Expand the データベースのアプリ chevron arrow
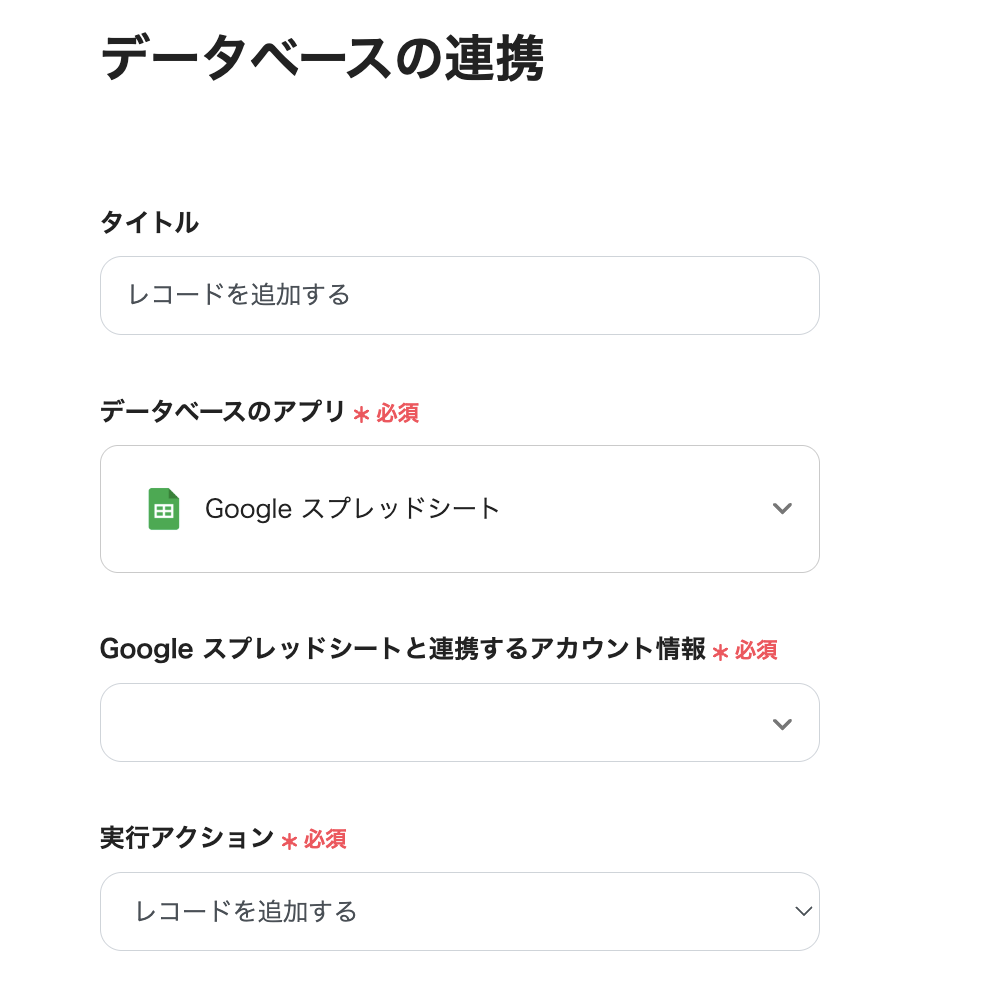This screenshot has width=990, height=988. 782,509
